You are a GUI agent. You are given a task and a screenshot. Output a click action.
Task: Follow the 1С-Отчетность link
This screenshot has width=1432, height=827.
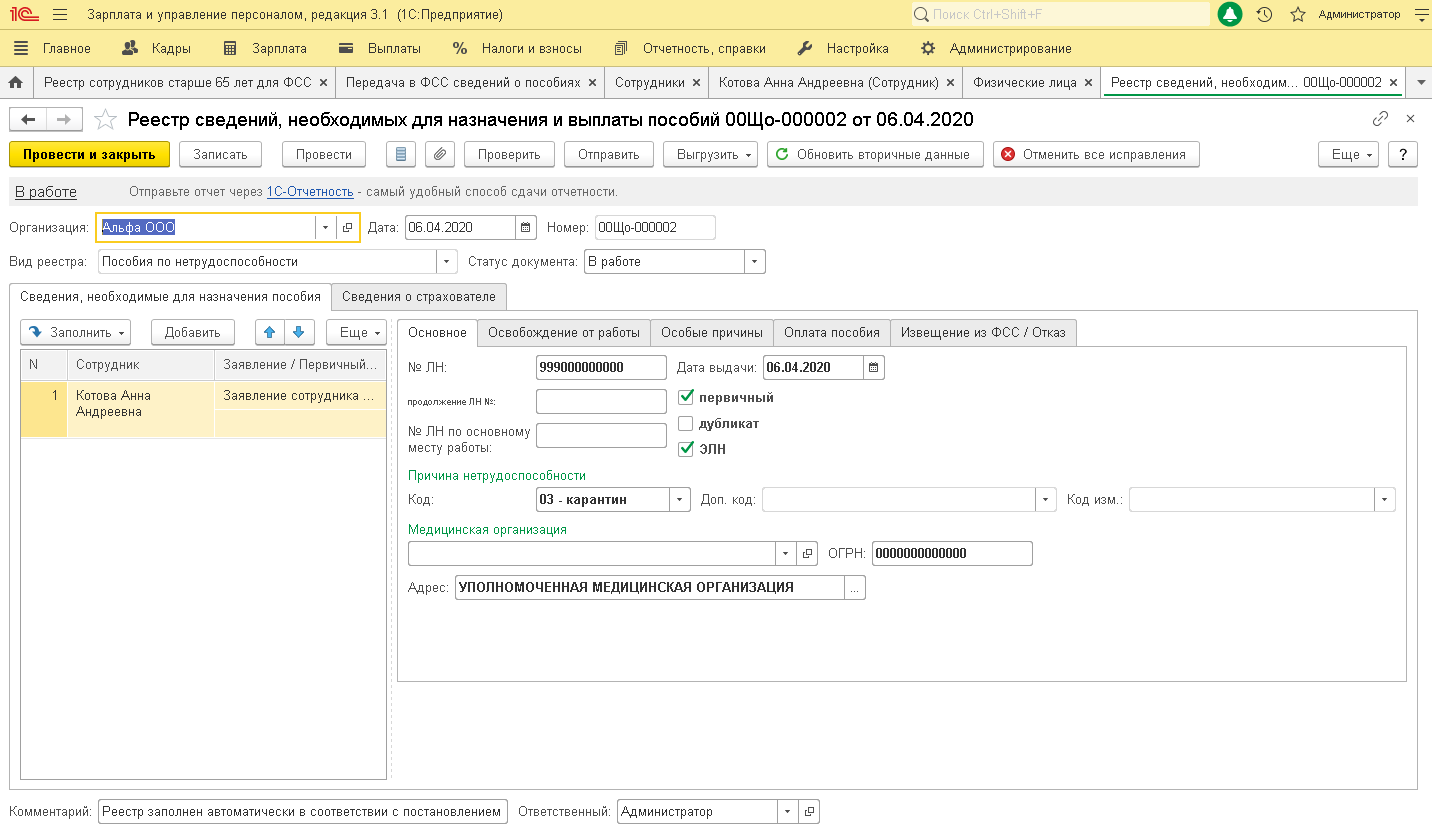pyautogui.click(x=310, y=192)
